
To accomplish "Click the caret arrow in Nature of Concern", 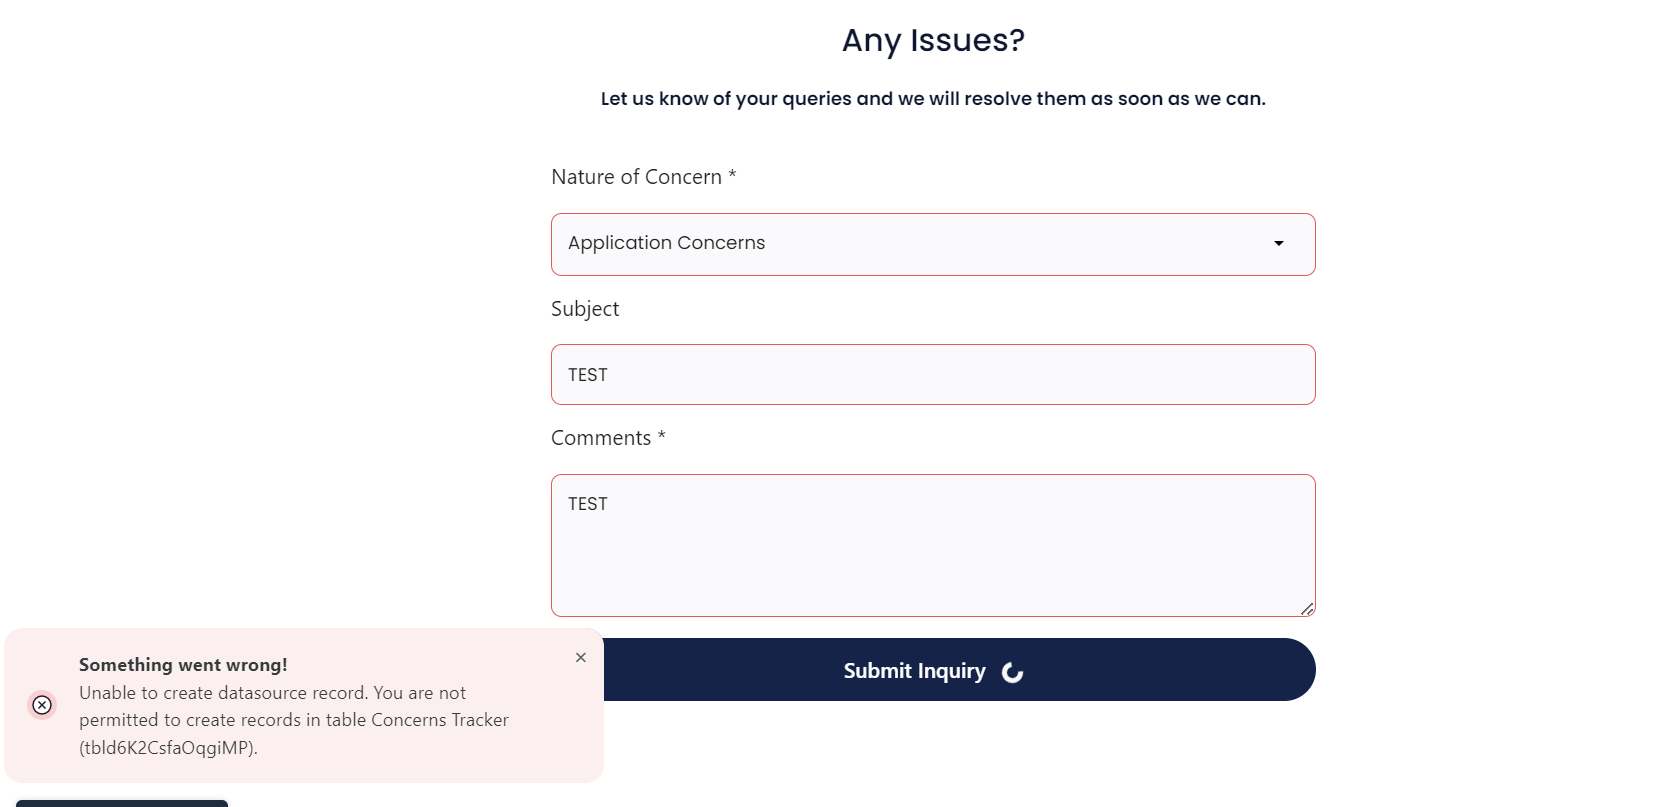I will 1278,244.
